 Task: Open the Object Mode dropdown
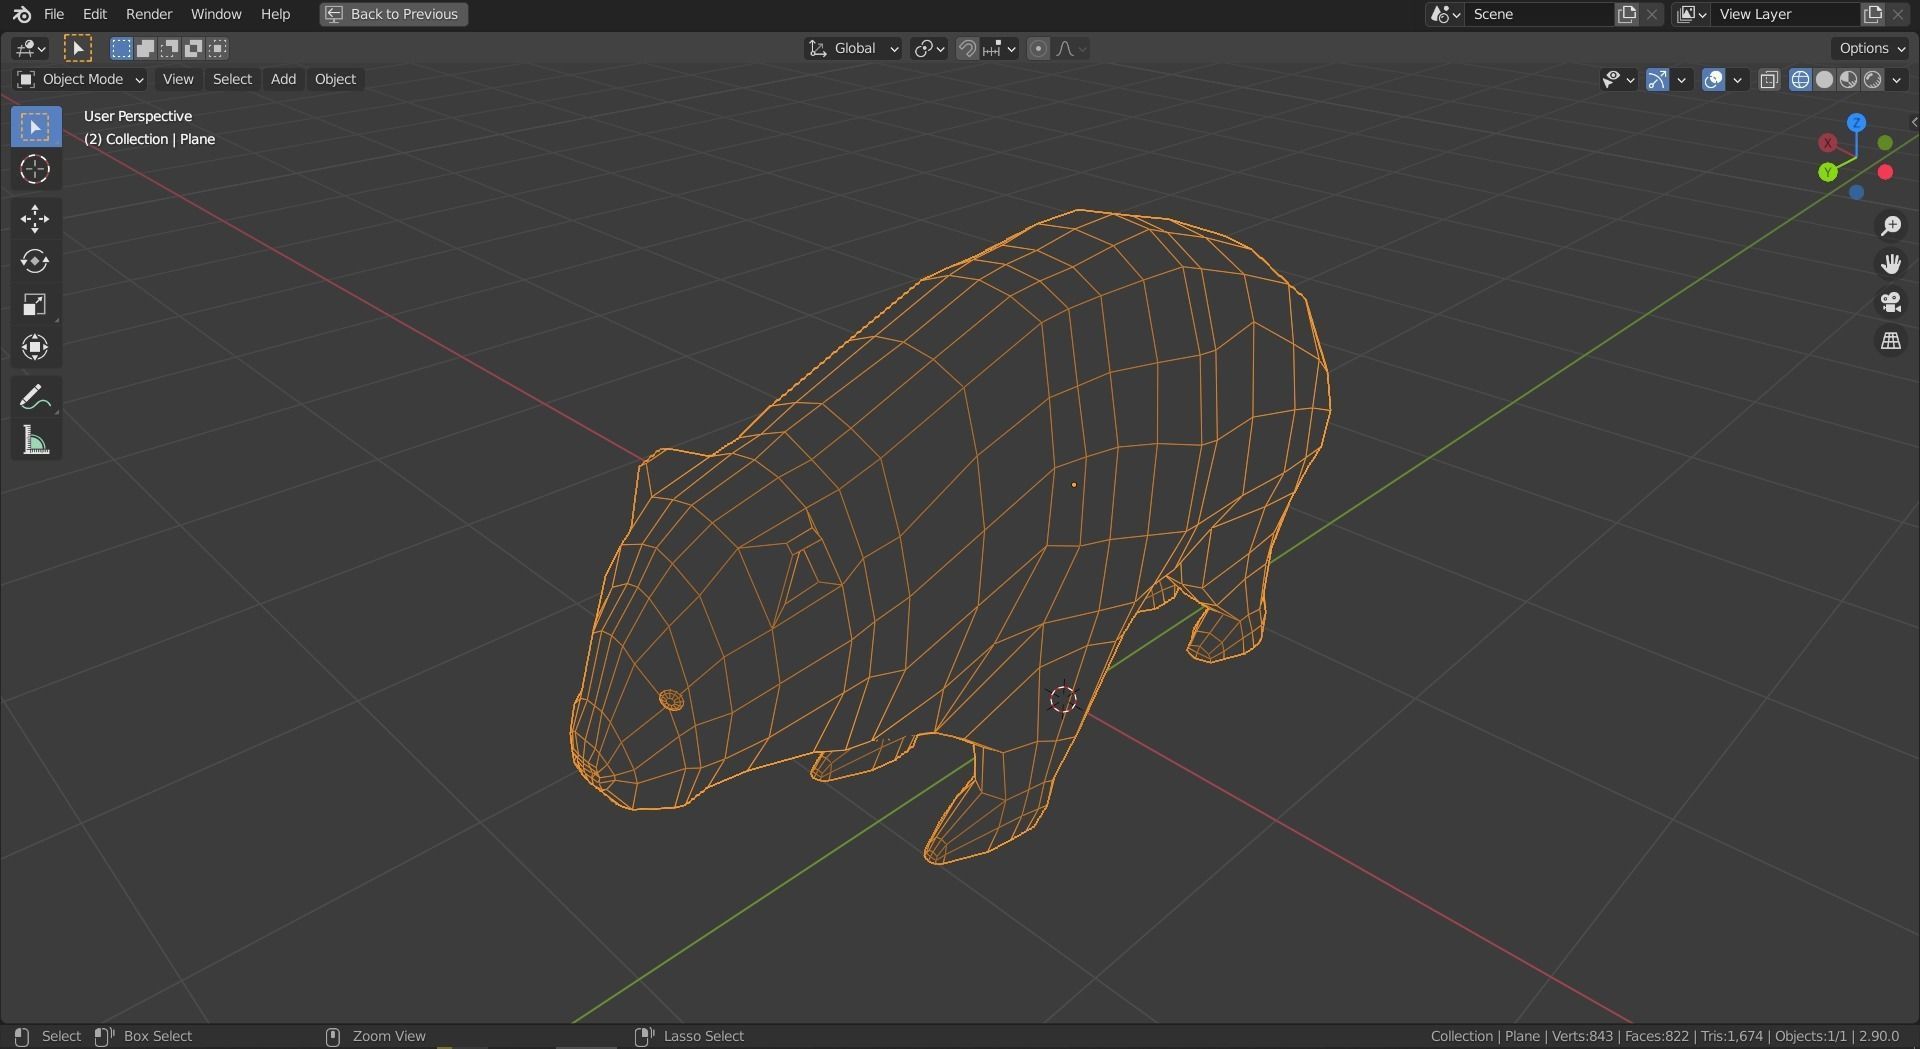(x=80, y=79)
